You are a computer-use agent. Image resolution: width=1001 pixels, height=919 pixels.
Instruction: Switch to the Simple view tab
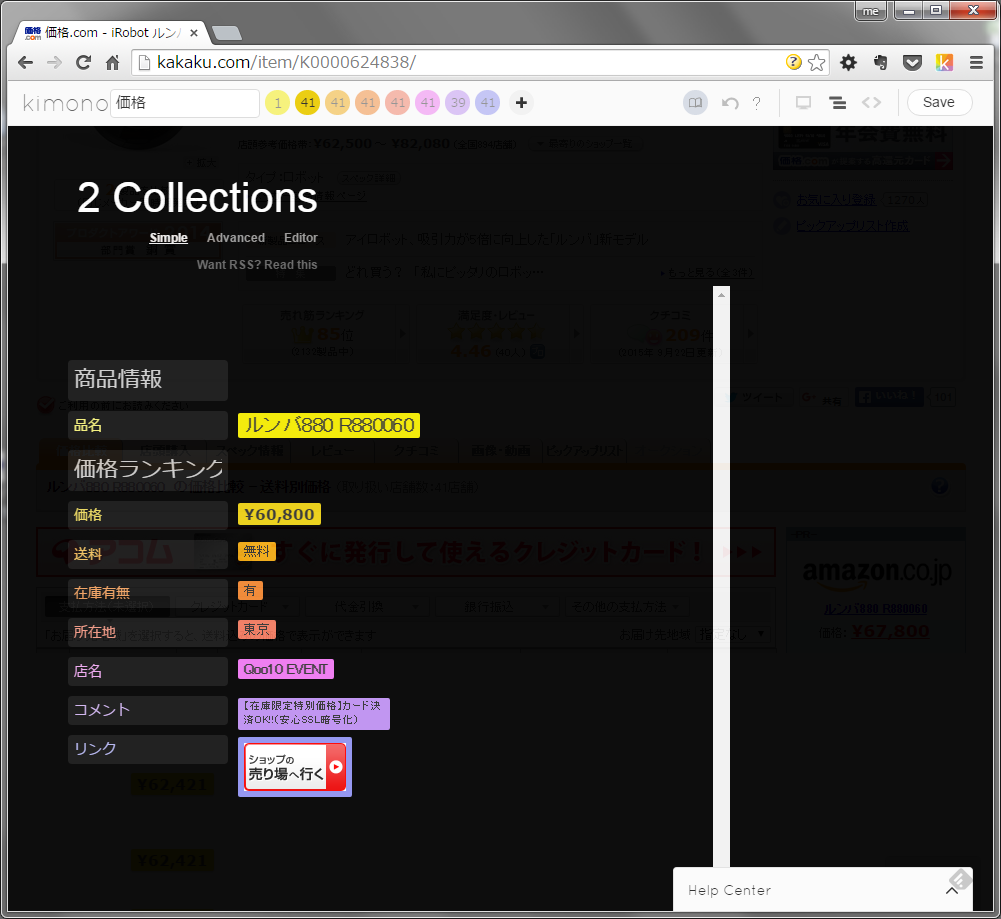[x=169, y=237]
